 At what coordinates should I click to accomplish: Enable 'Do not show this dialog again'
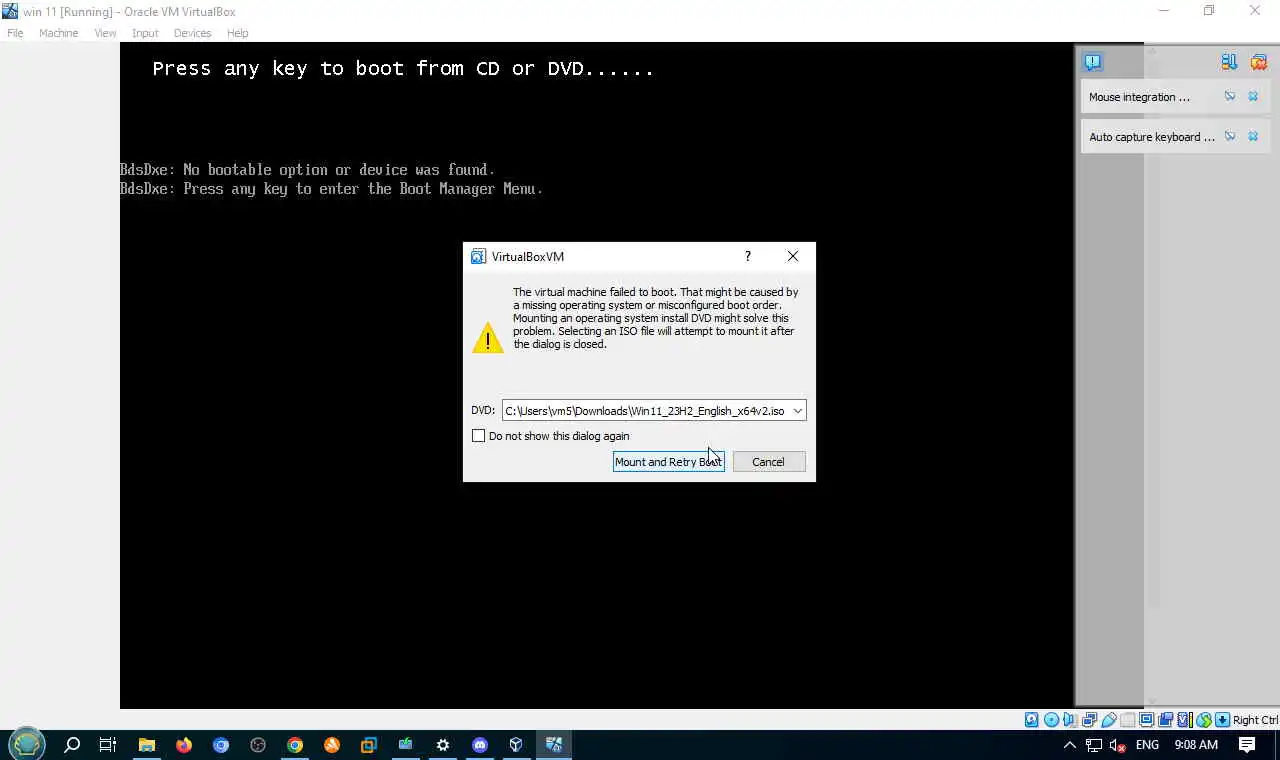478,436
